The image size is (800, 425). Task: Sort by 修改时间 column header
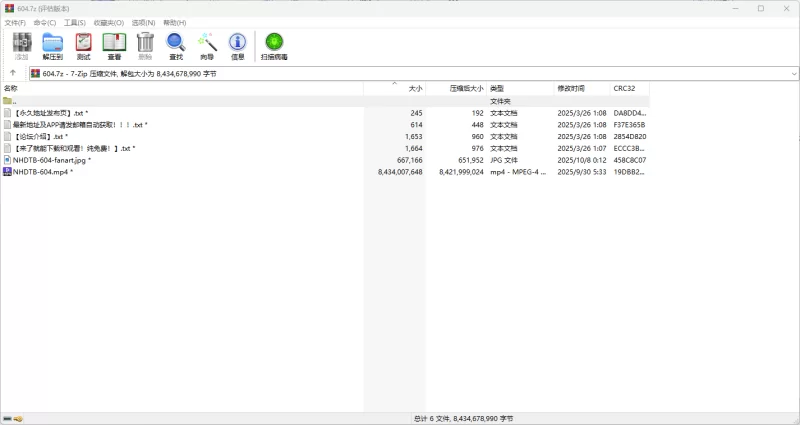[x=571, y=88]
